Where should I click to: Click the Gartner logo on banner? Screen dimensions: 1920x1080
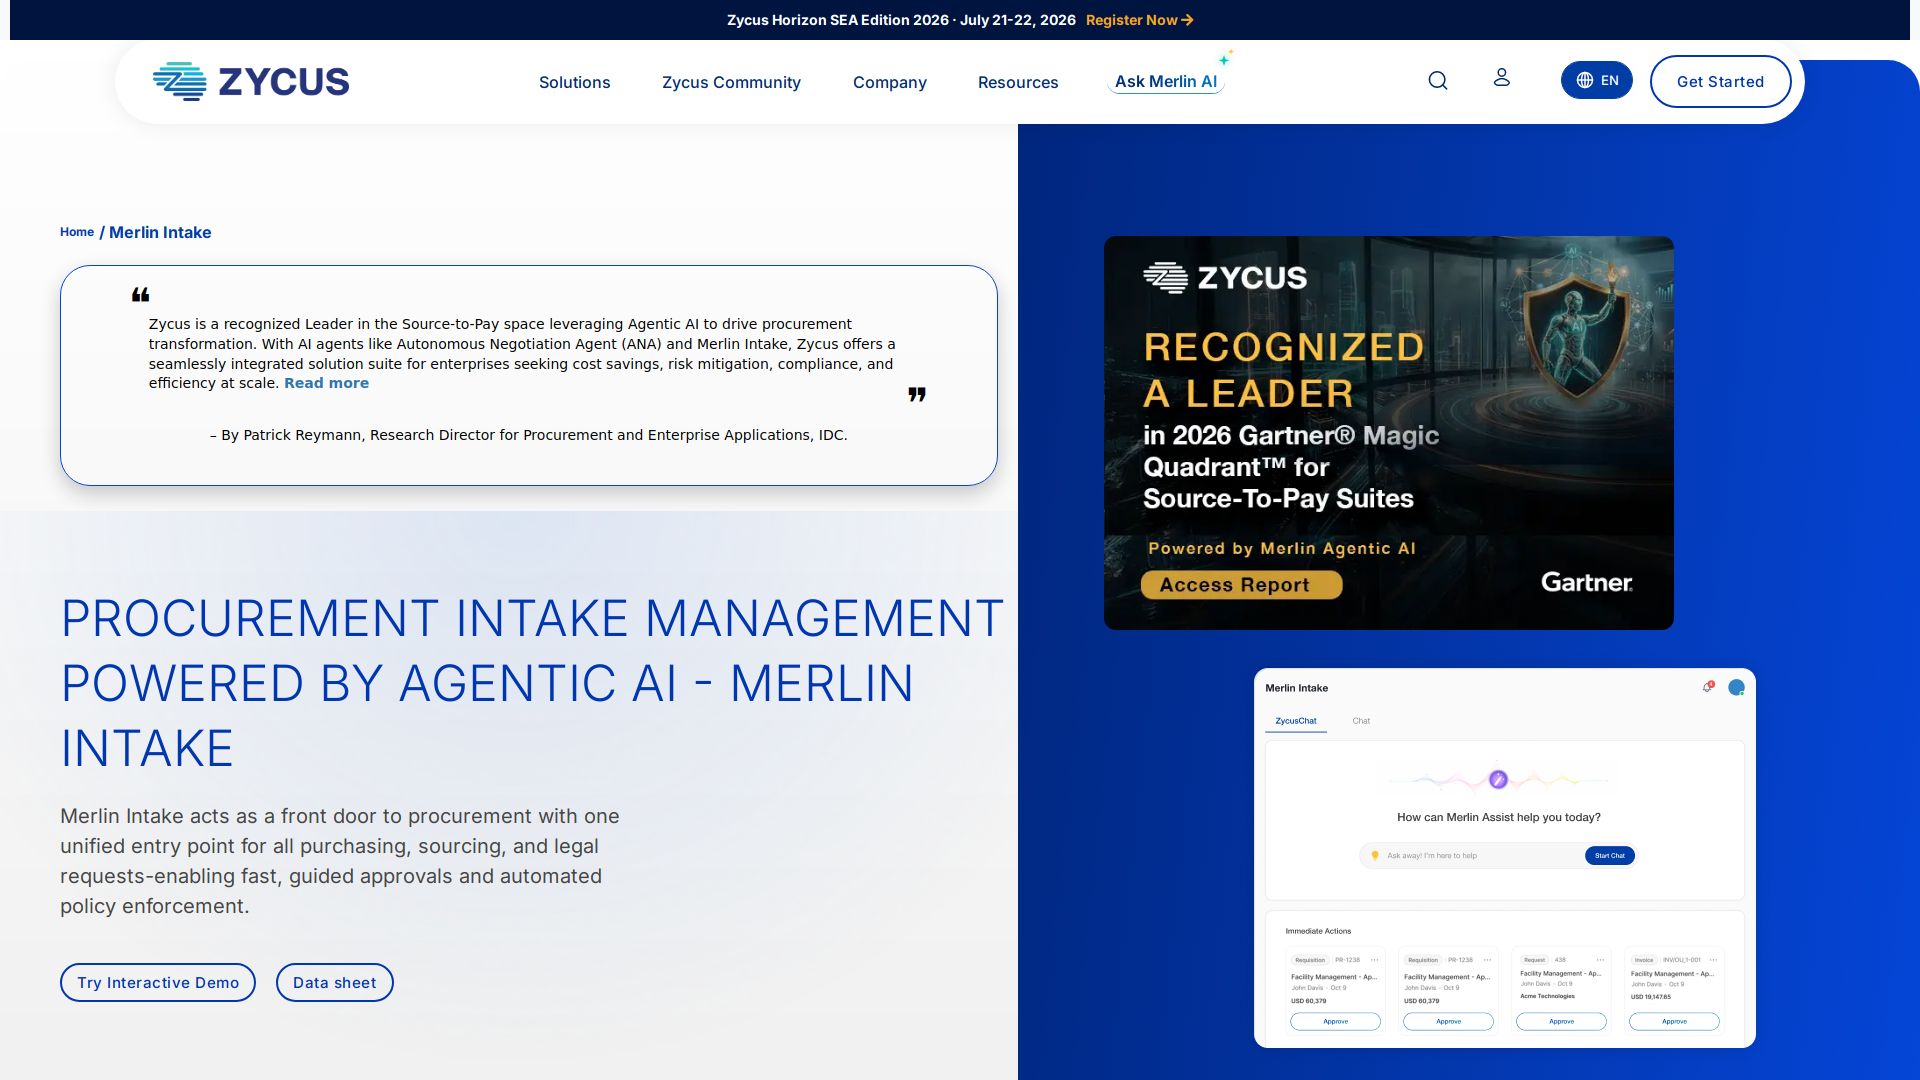click(x=1586, y=582)
